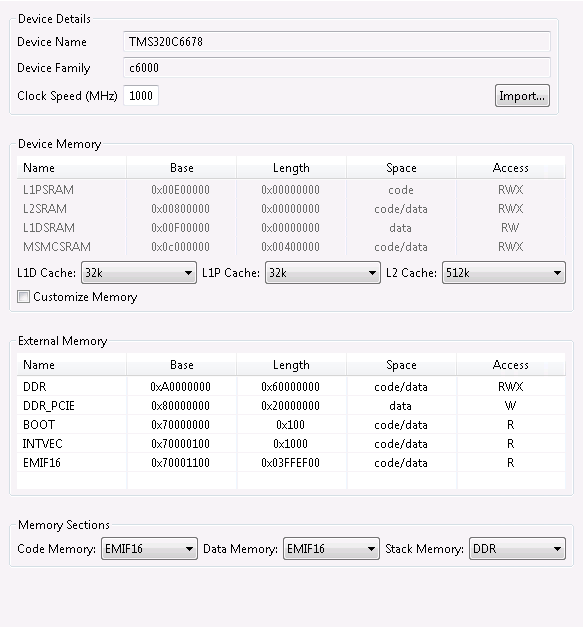This screenshot has height=627, width=583.
Task: Click the Device Family field
Action: [x=337, y=68]
